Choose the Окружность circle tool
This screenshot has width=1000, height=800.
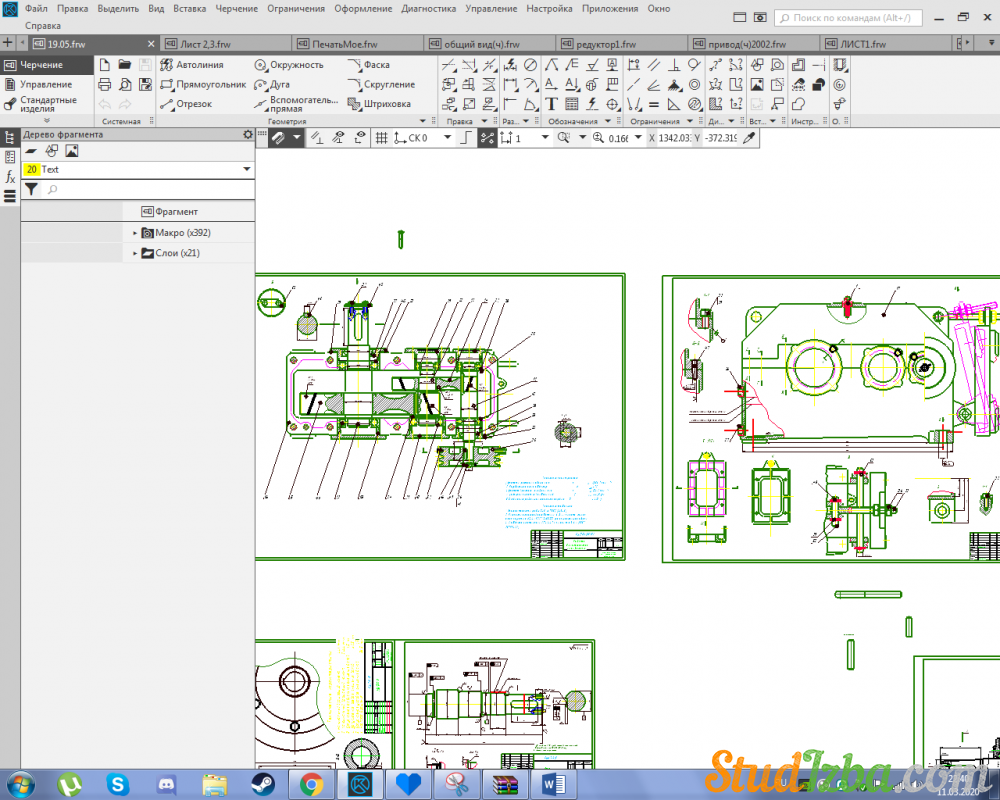click(288, 65)
